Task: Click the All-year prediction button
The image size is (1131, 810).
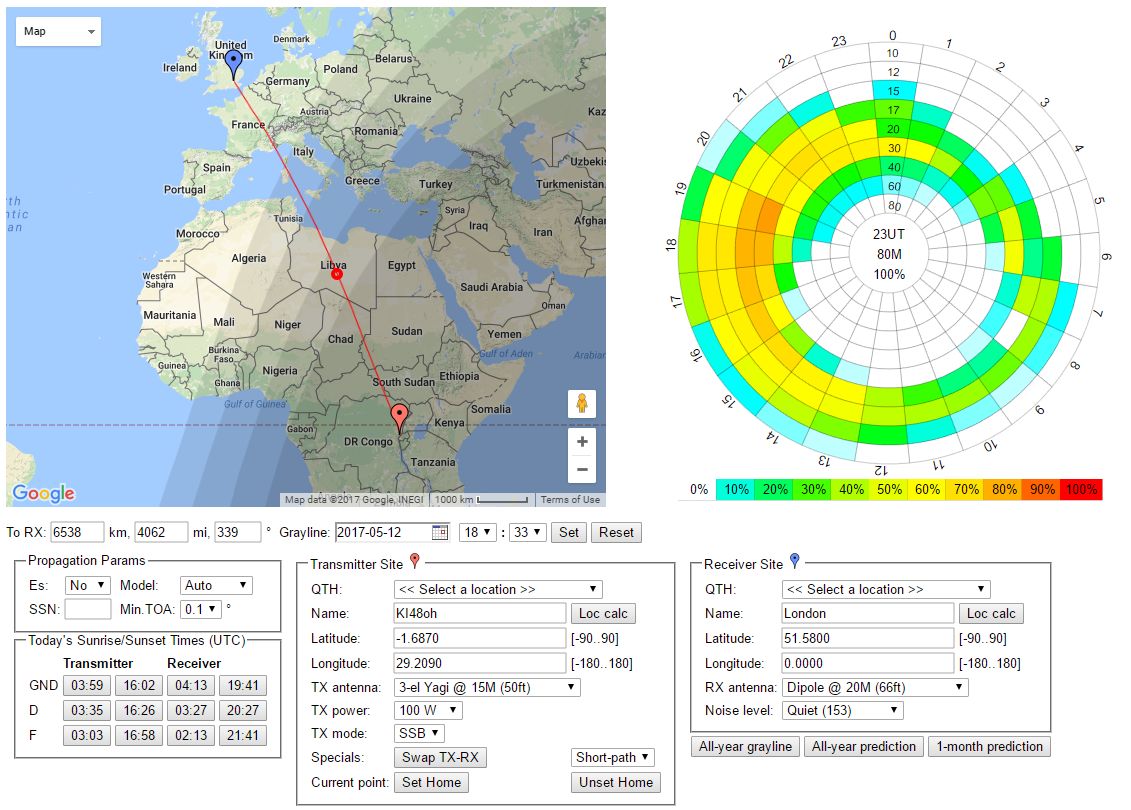Action: [863, 746]
